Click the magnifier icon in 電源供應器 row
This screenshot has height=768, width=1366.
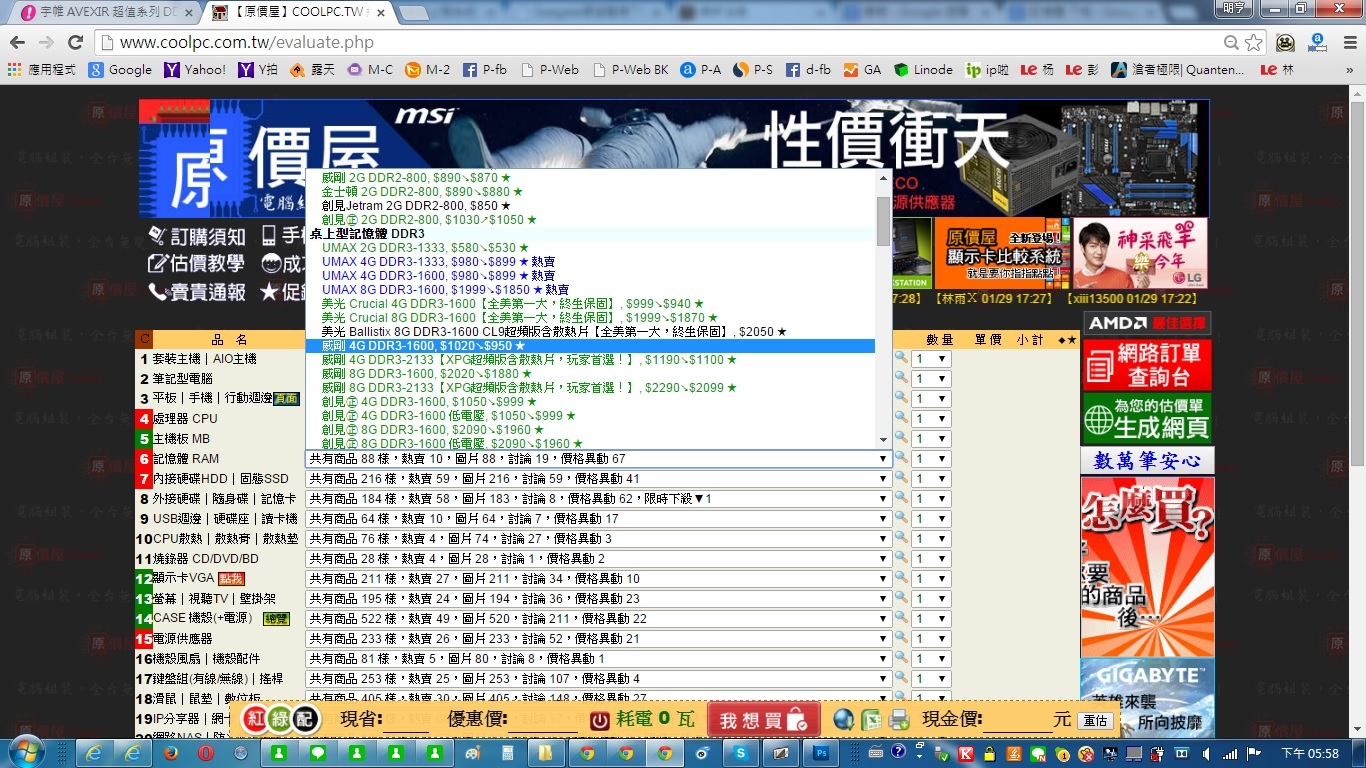point(900,638)
